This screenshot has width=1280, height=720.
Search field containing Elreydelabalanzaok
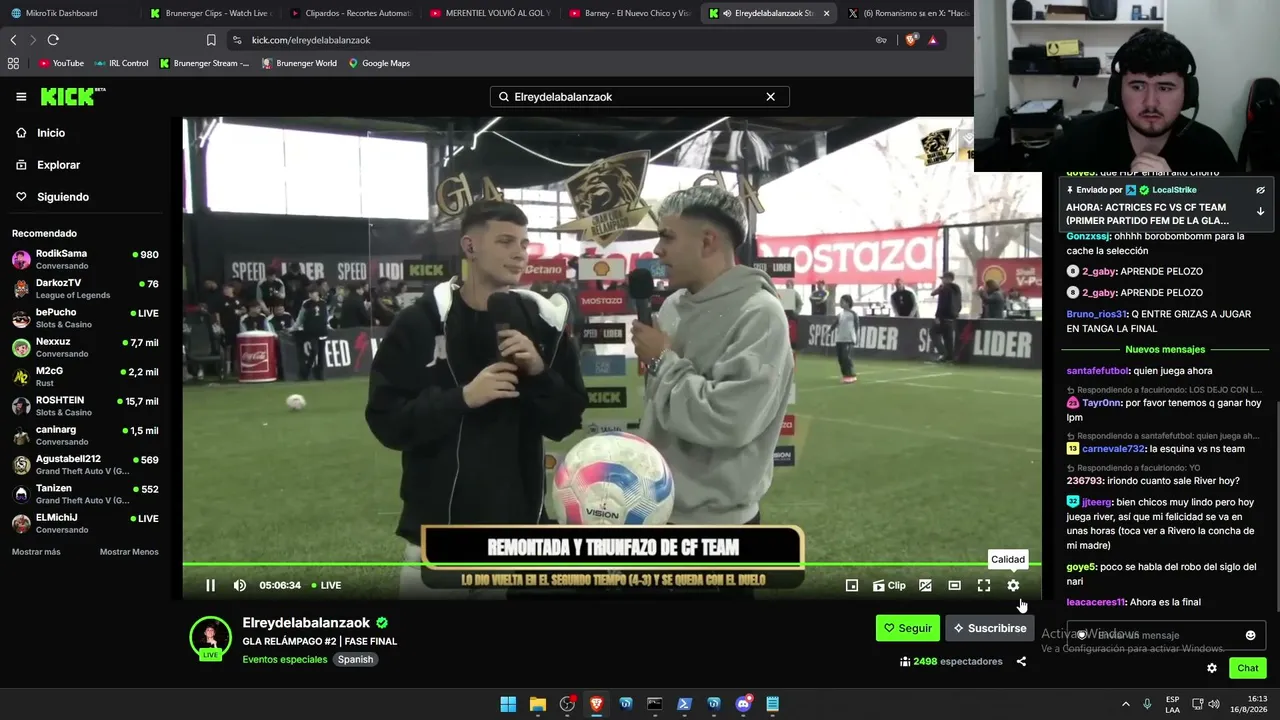[x=639, y=97]
